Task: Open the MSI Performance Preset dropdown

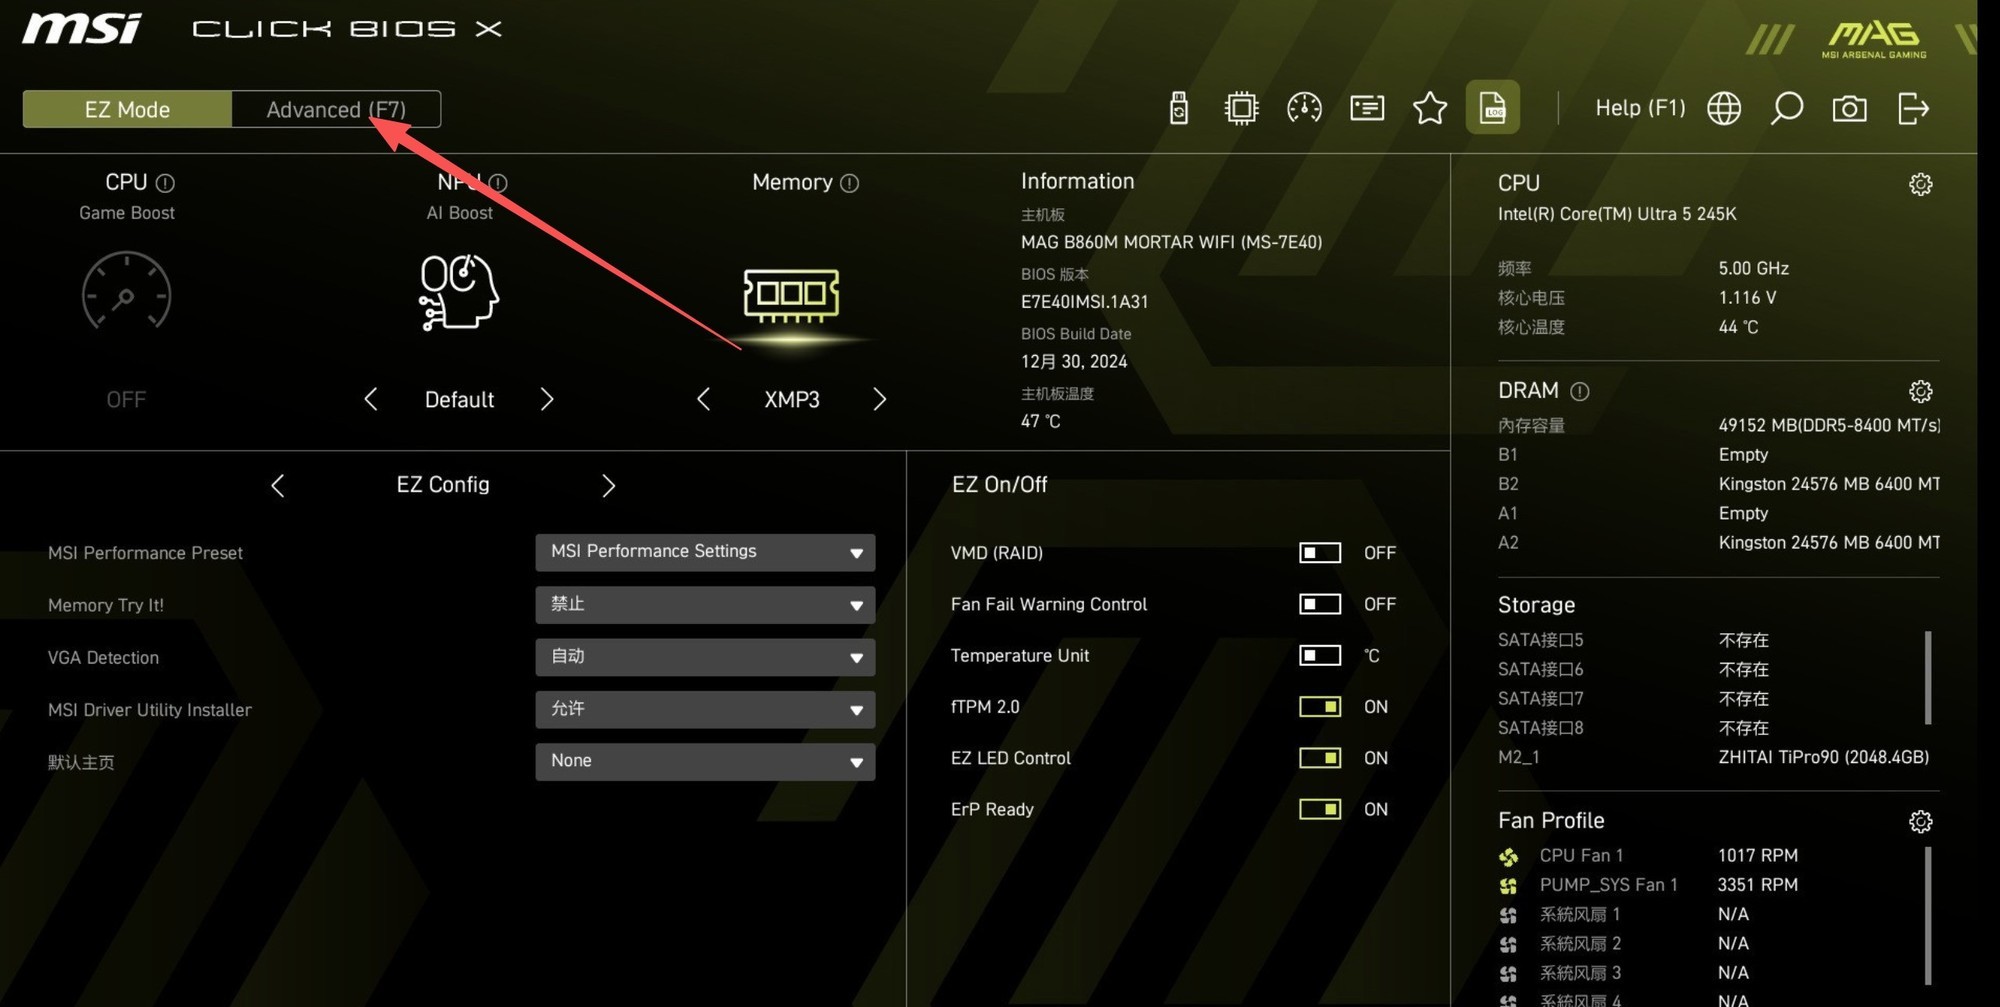Action: coord(705,552)
